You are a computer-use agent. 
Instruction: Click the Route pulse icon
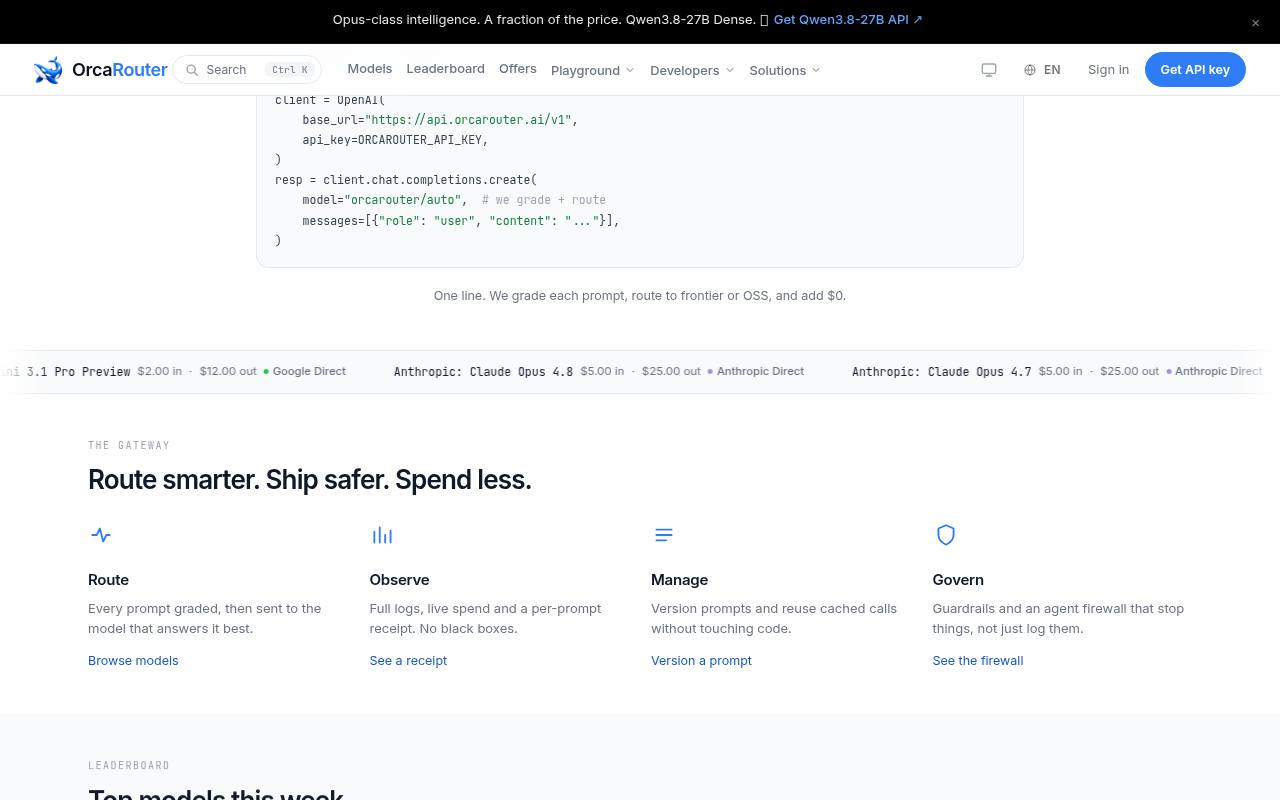101,535
